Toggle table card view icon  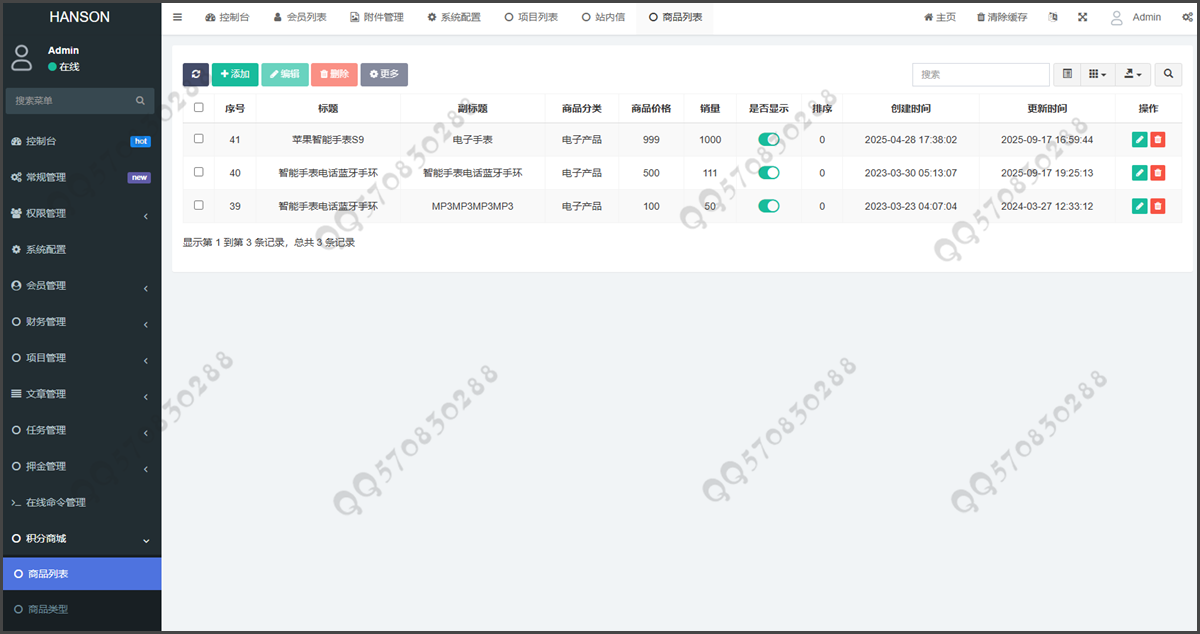point(1067,74)
